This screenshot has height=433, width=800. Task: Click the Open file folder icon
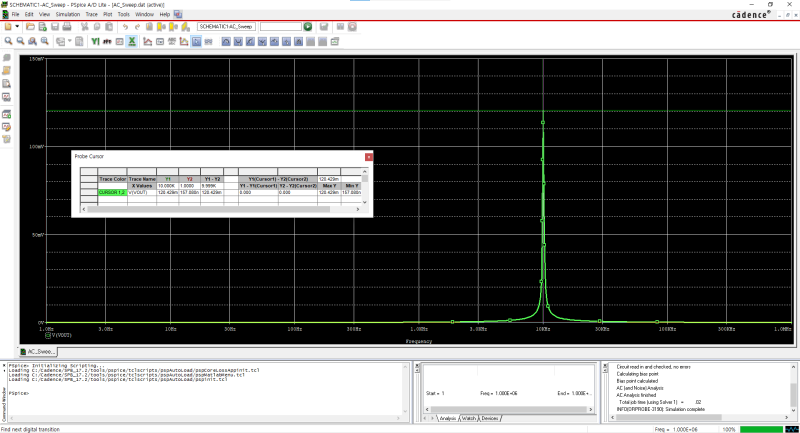click(30, 26)
